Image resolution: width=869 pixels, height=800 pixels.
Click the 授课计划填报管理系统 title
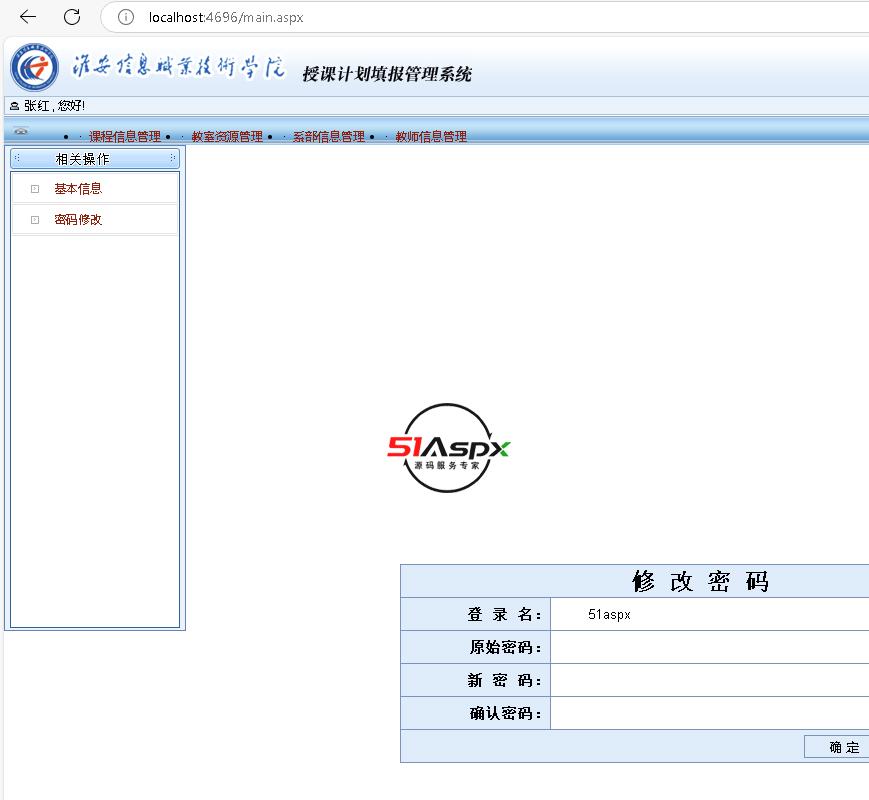[x=387, y=74]
